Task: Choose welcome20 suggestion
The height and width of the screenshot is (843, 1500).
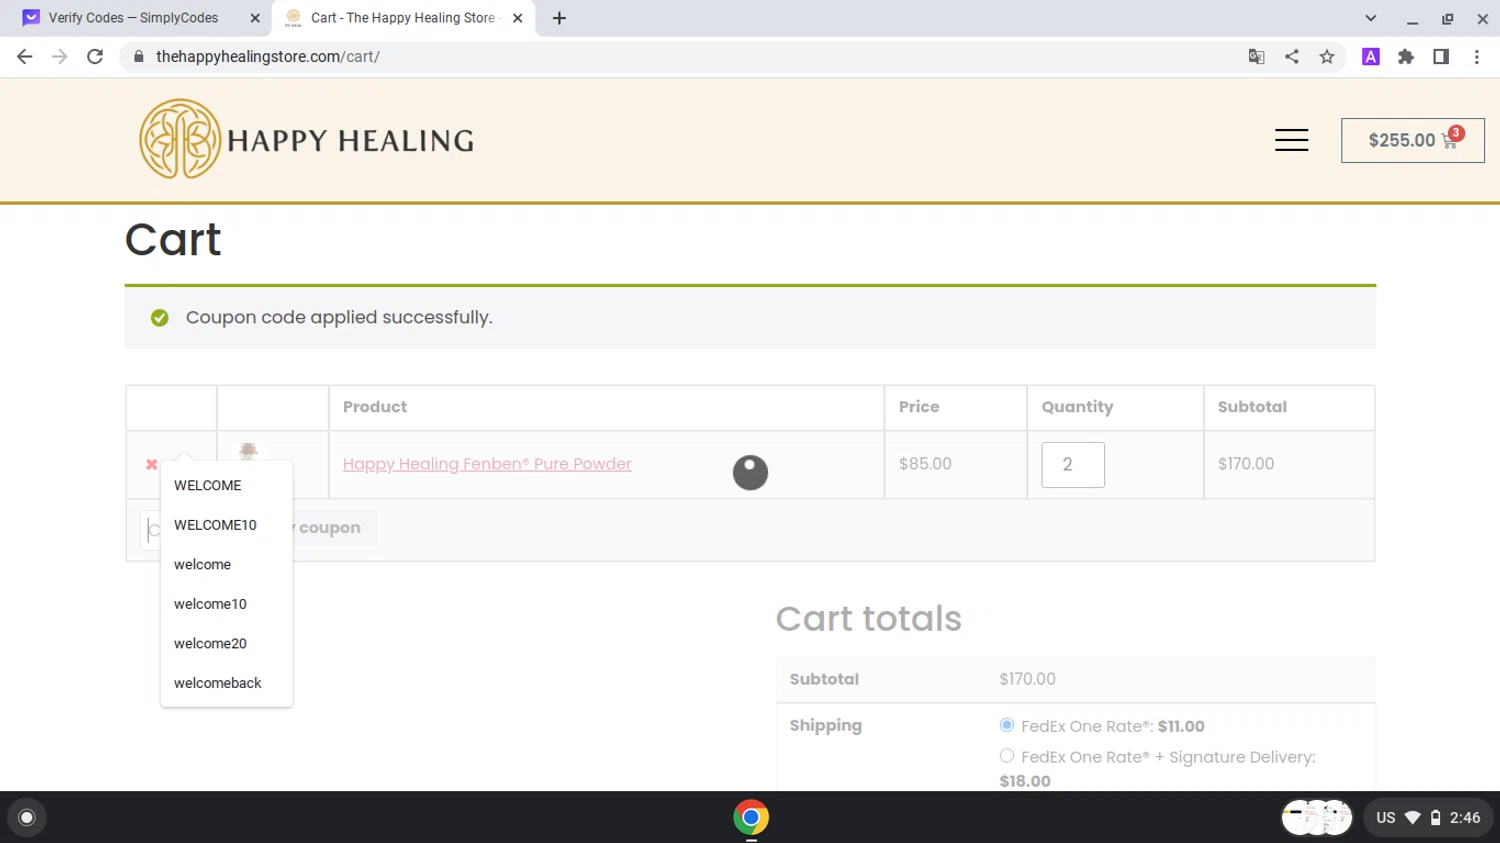Action: (x=226, y=643)
